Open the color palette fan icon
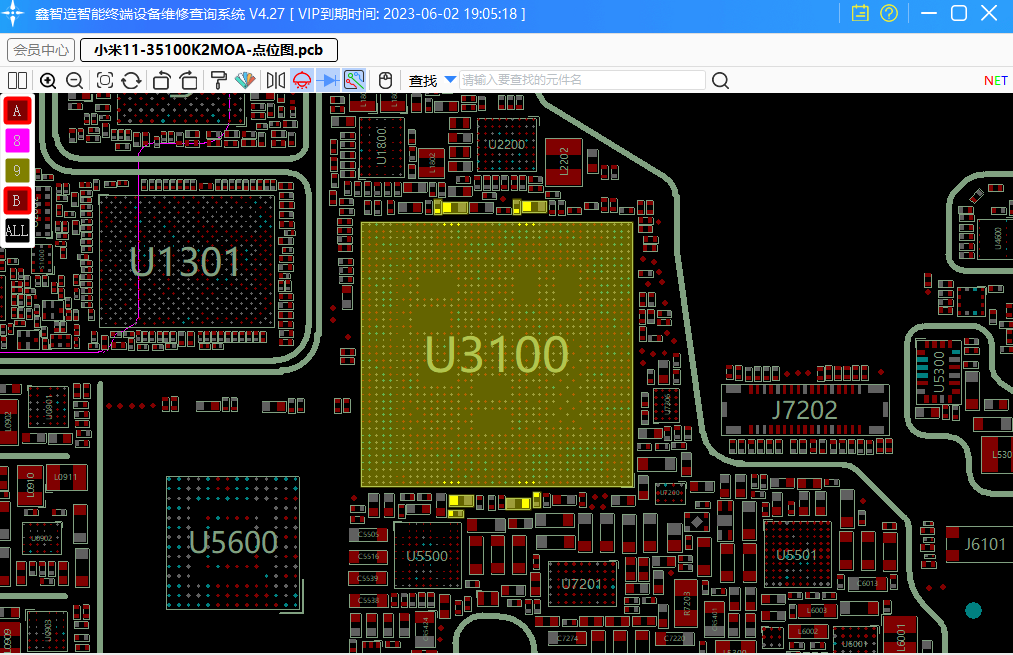 coord(245,81)
